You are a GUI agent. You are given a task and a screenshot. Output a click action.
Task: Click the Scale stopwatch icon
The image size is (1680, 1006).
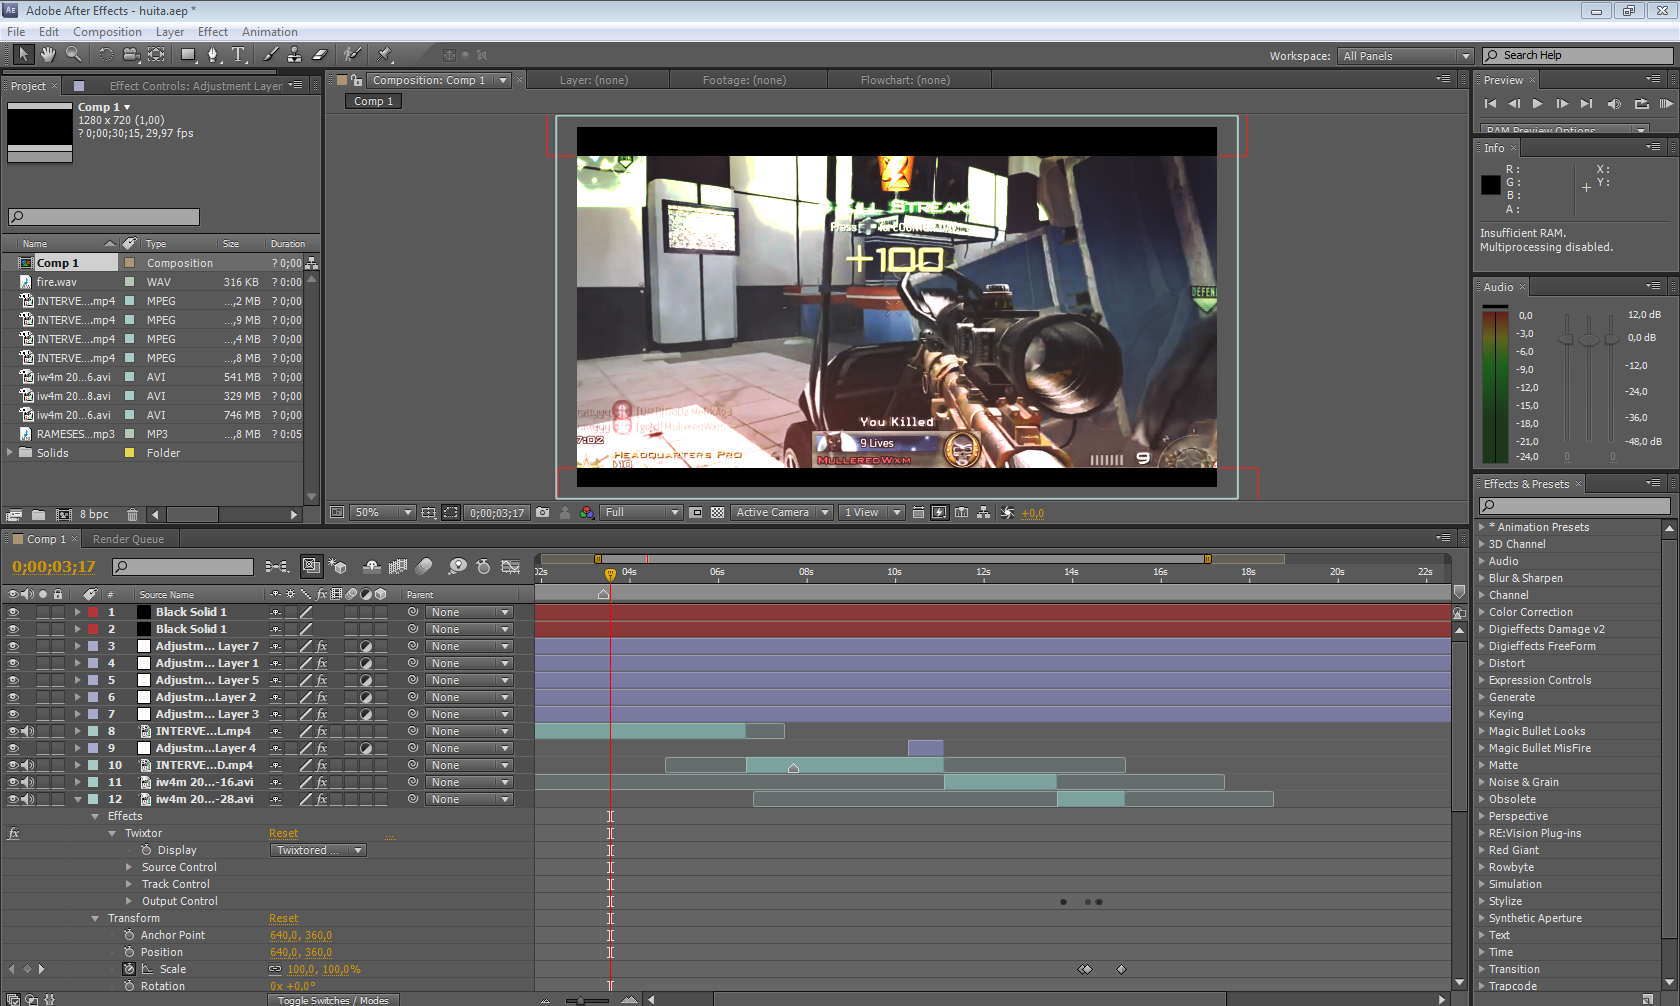point(129,969)
